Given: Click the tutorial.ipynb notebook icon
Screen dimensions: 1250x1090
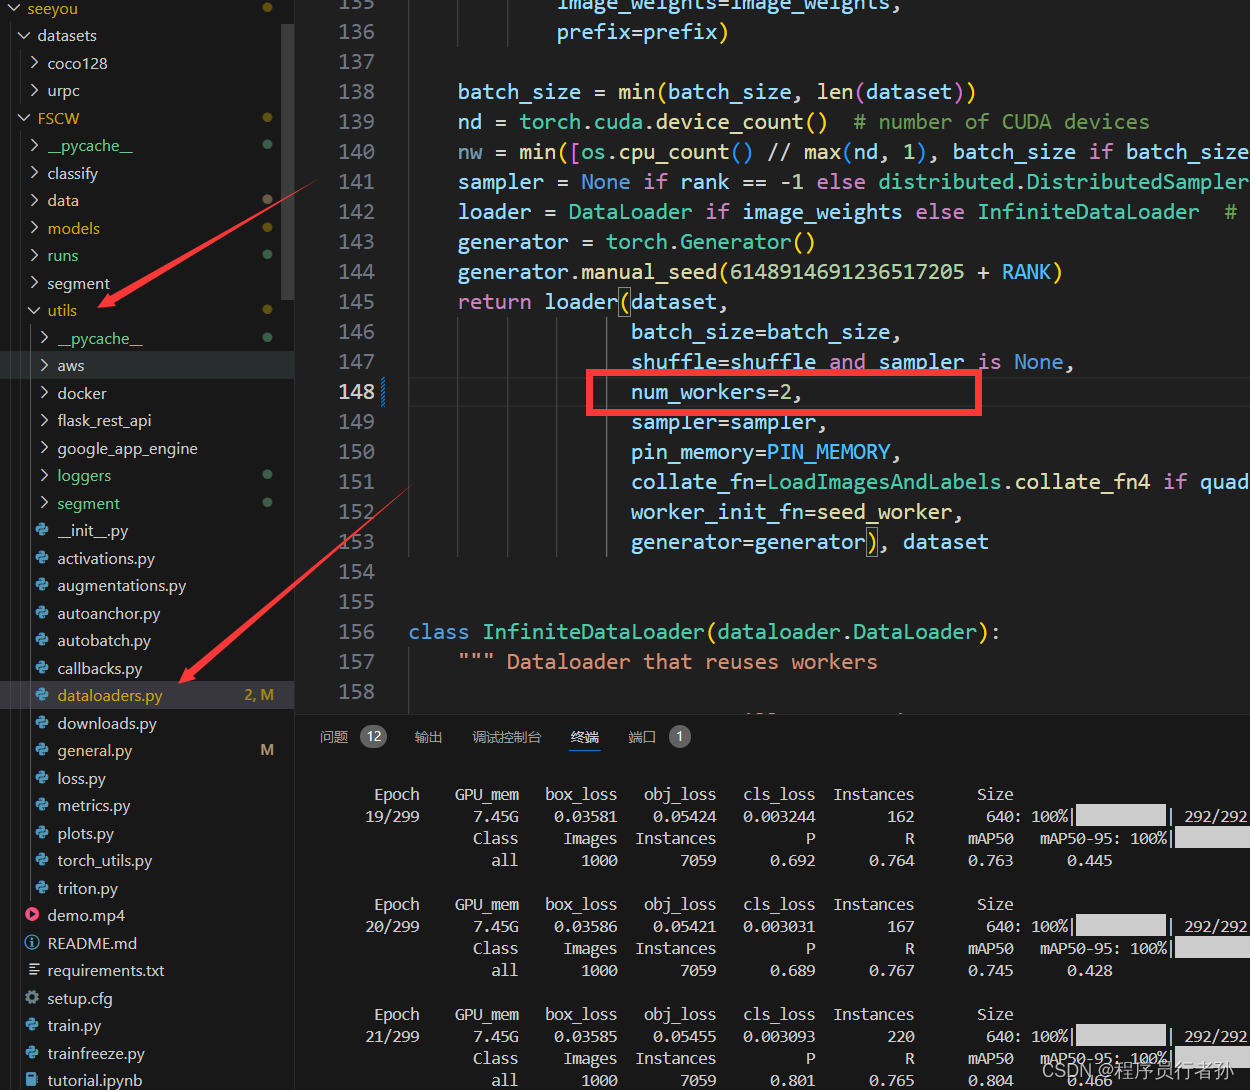Looking at the screenshot, I should (32, 1080).
